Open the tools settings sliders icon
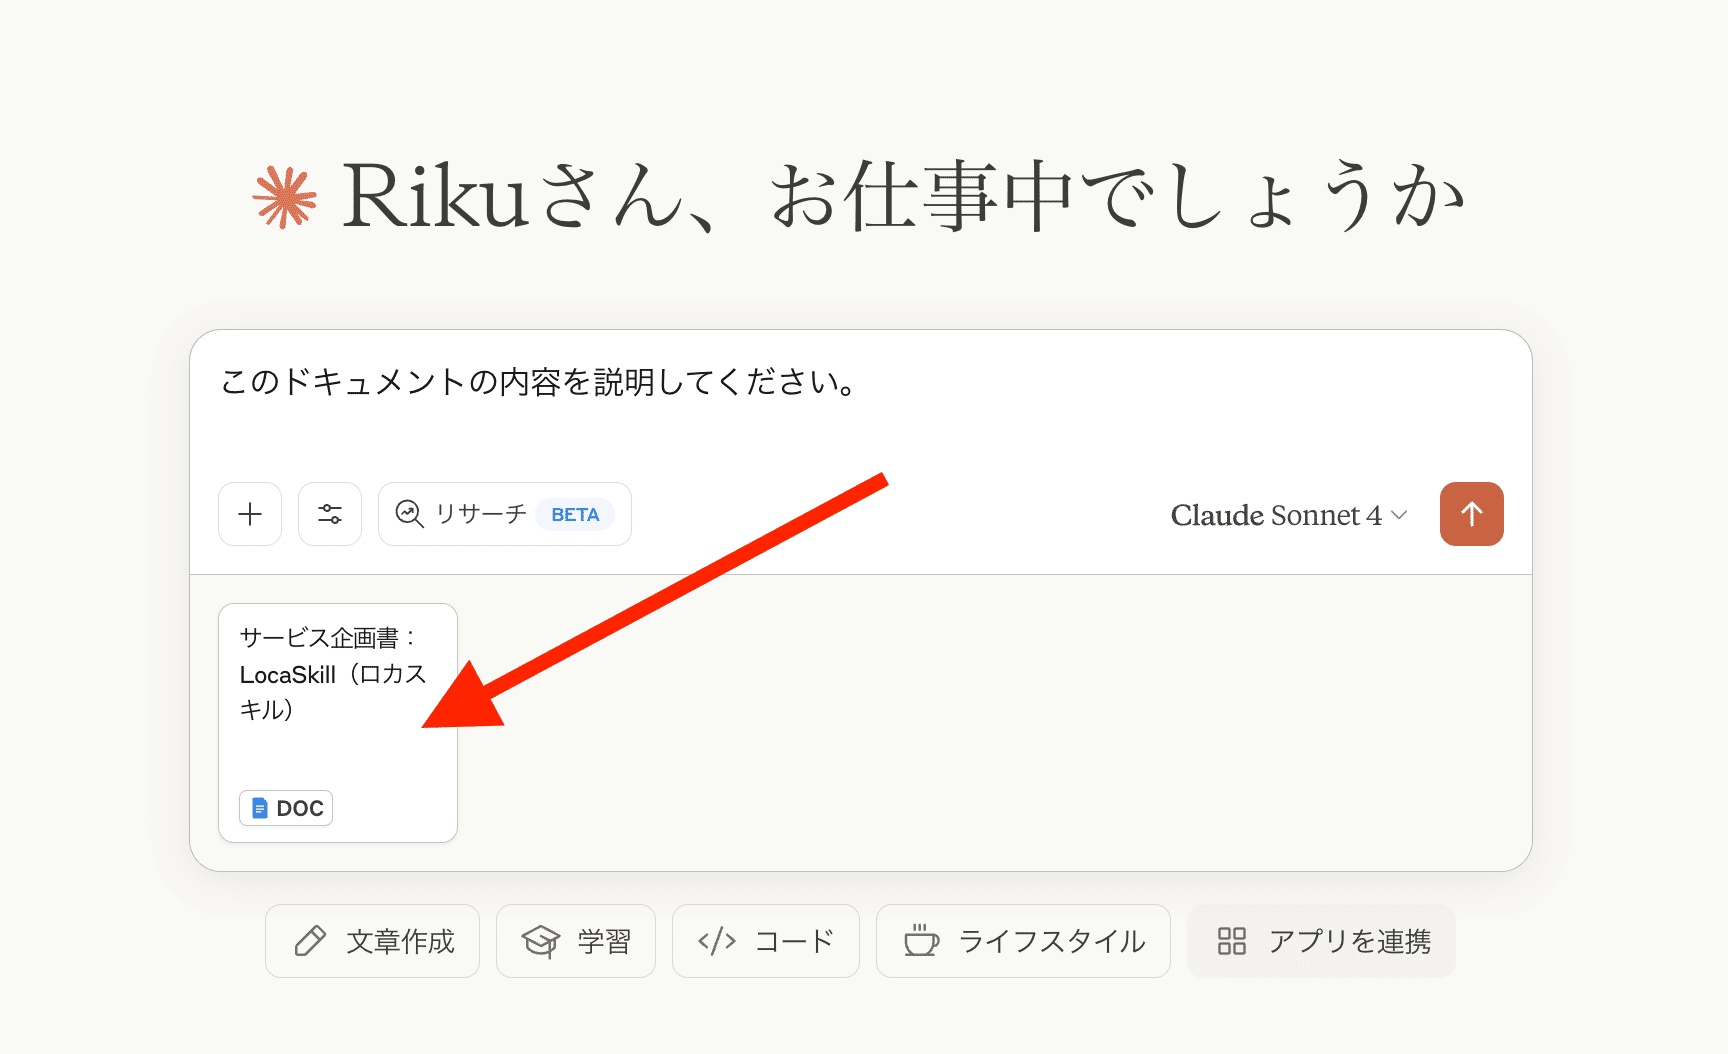Image resolution: width=1728 pixels, height=1054 pixels. (x=330, y=514)
